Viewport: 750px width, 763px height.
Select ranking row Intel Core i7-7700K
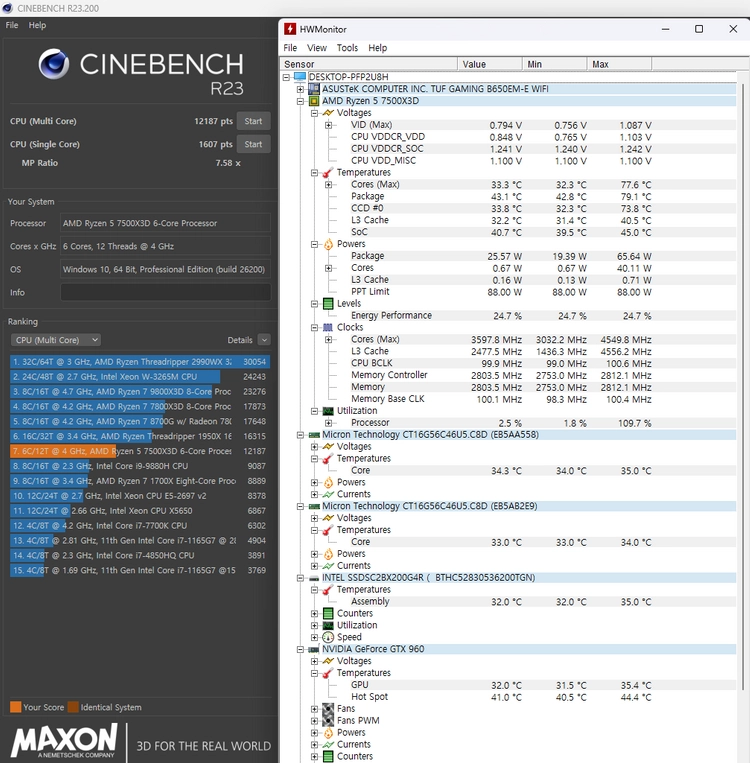click(140, 526)
